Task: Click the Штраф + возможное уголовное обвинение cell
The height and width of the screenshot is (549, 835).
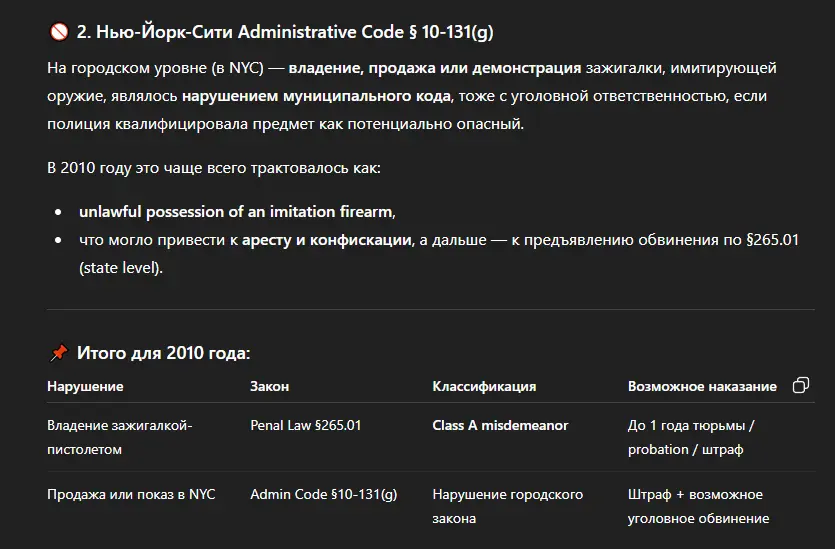Action: pyautogui.click(x=698, y=506)
